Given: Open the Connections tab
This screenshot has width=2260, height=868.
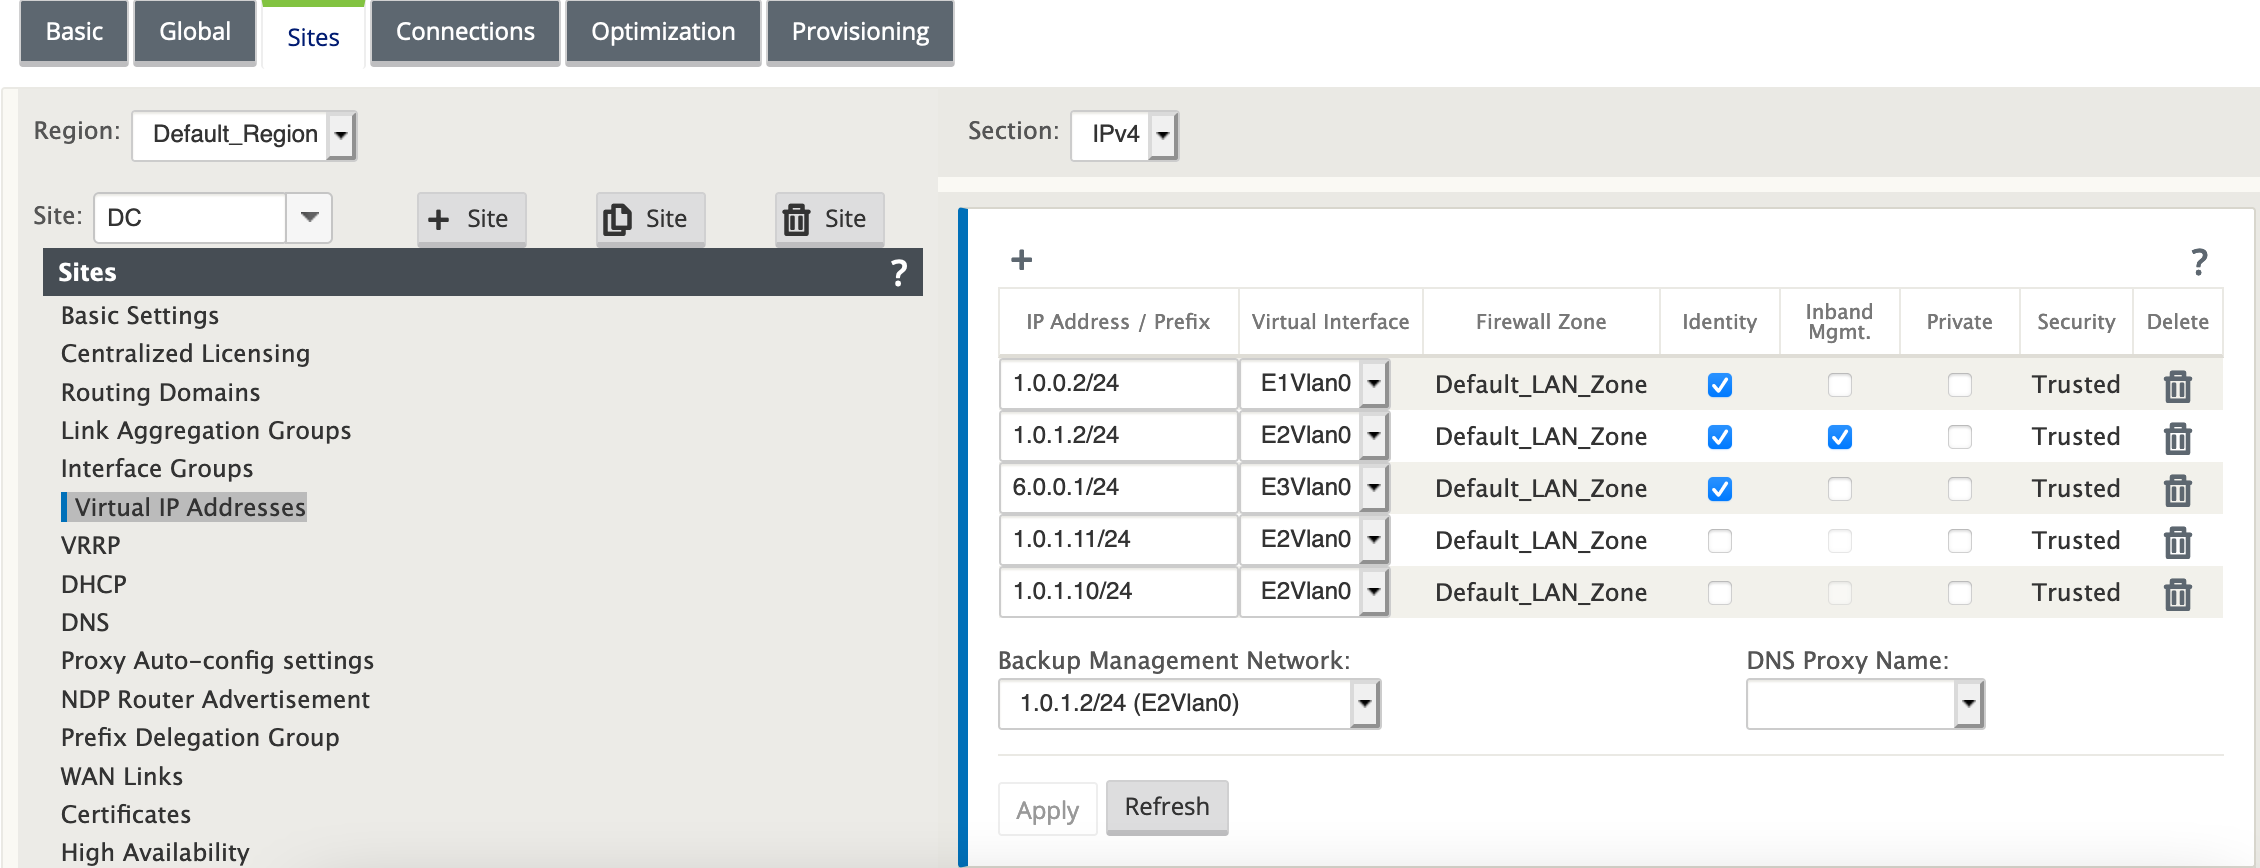Looking at the screenshot, I should [x=465, y=32].
